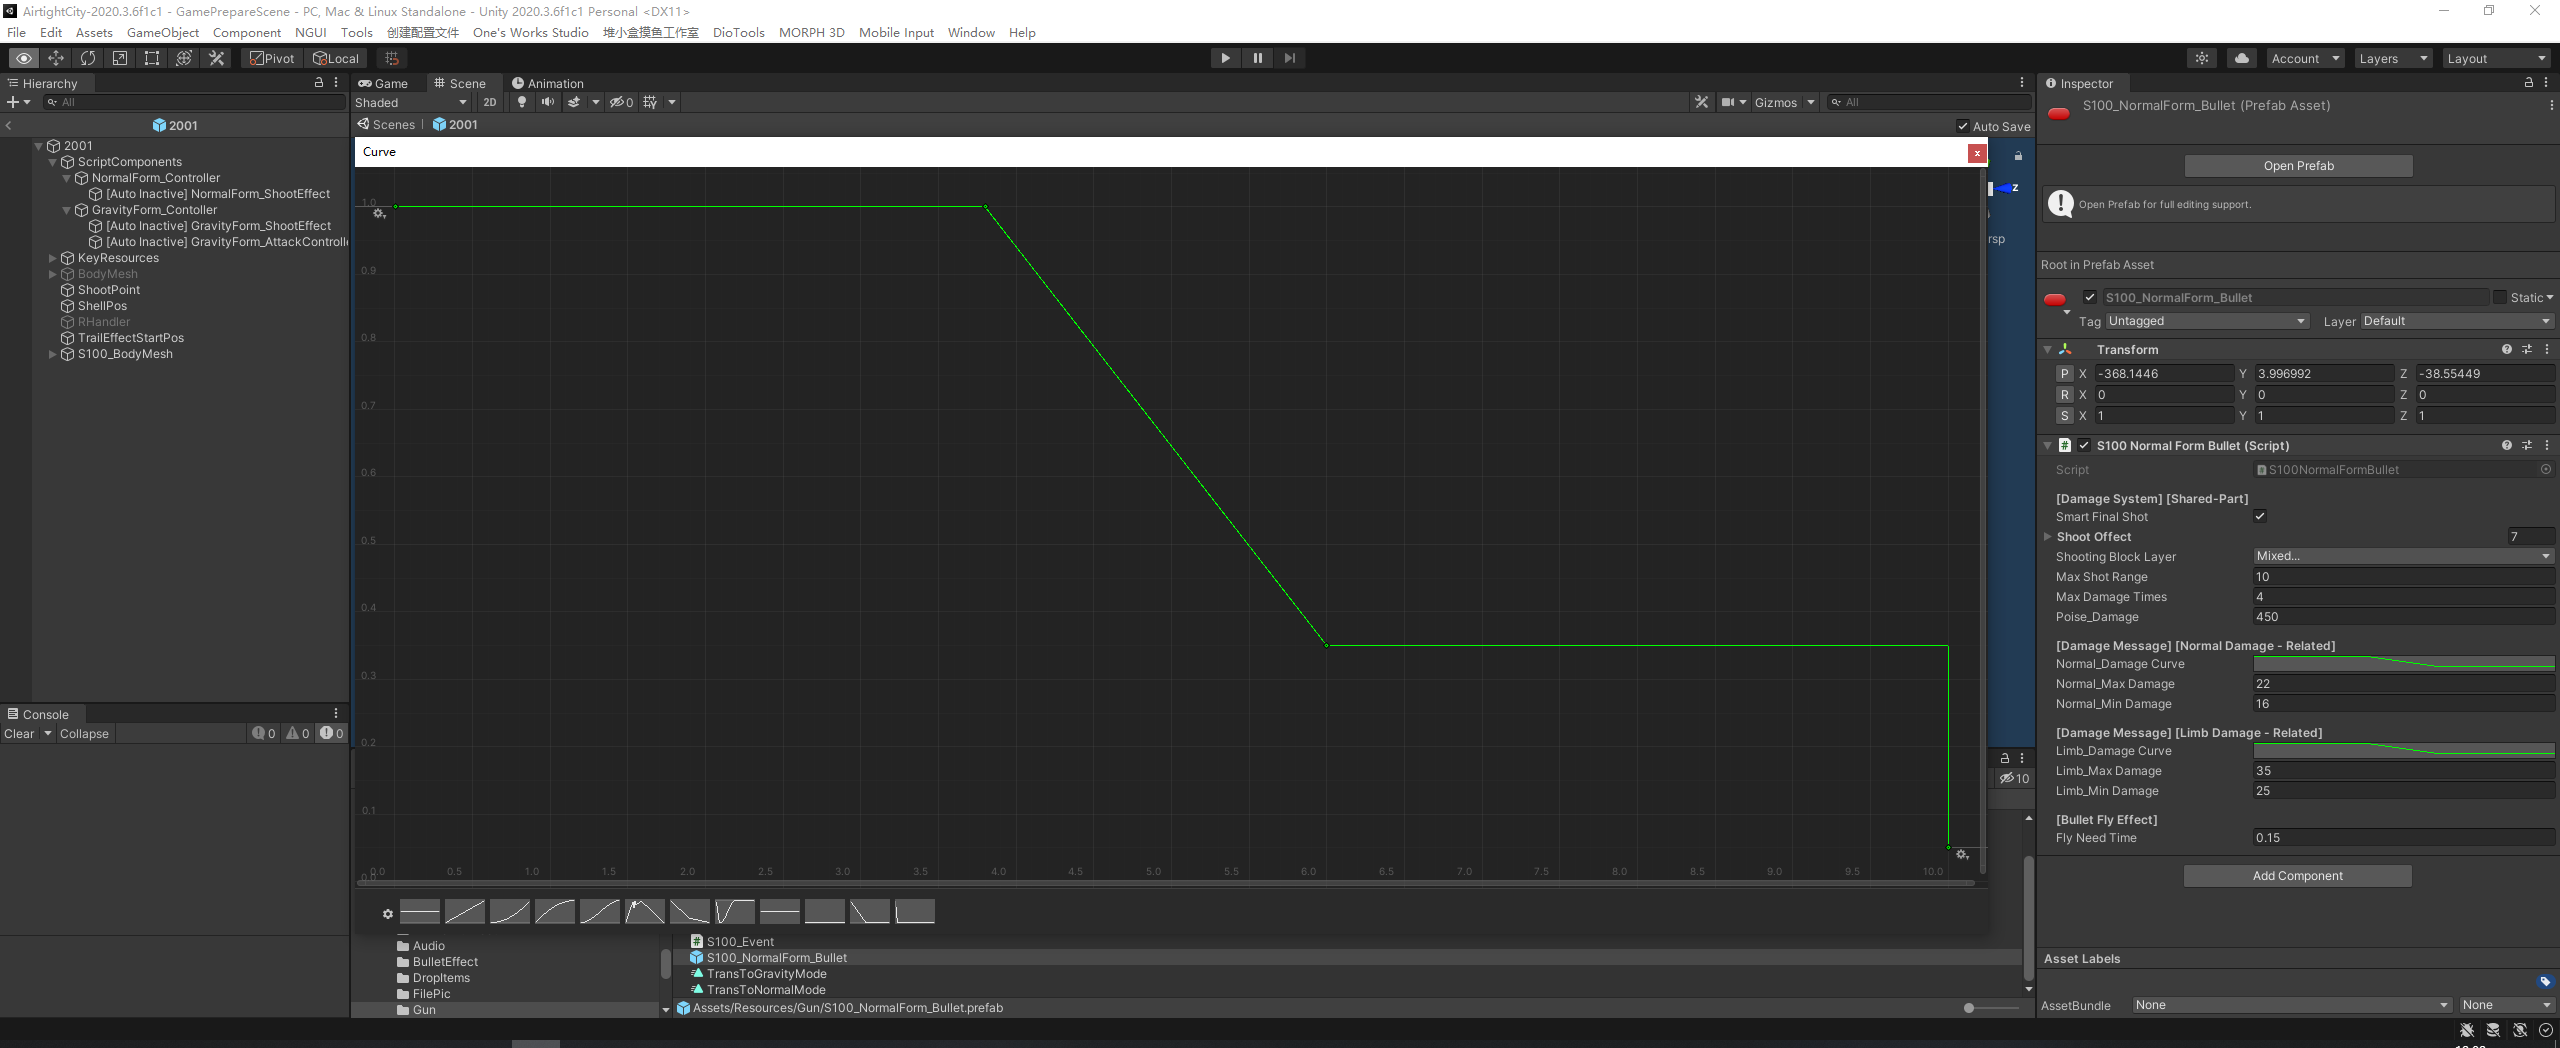
Task: Select the Rect transform tool
Action: click(151, 58)
